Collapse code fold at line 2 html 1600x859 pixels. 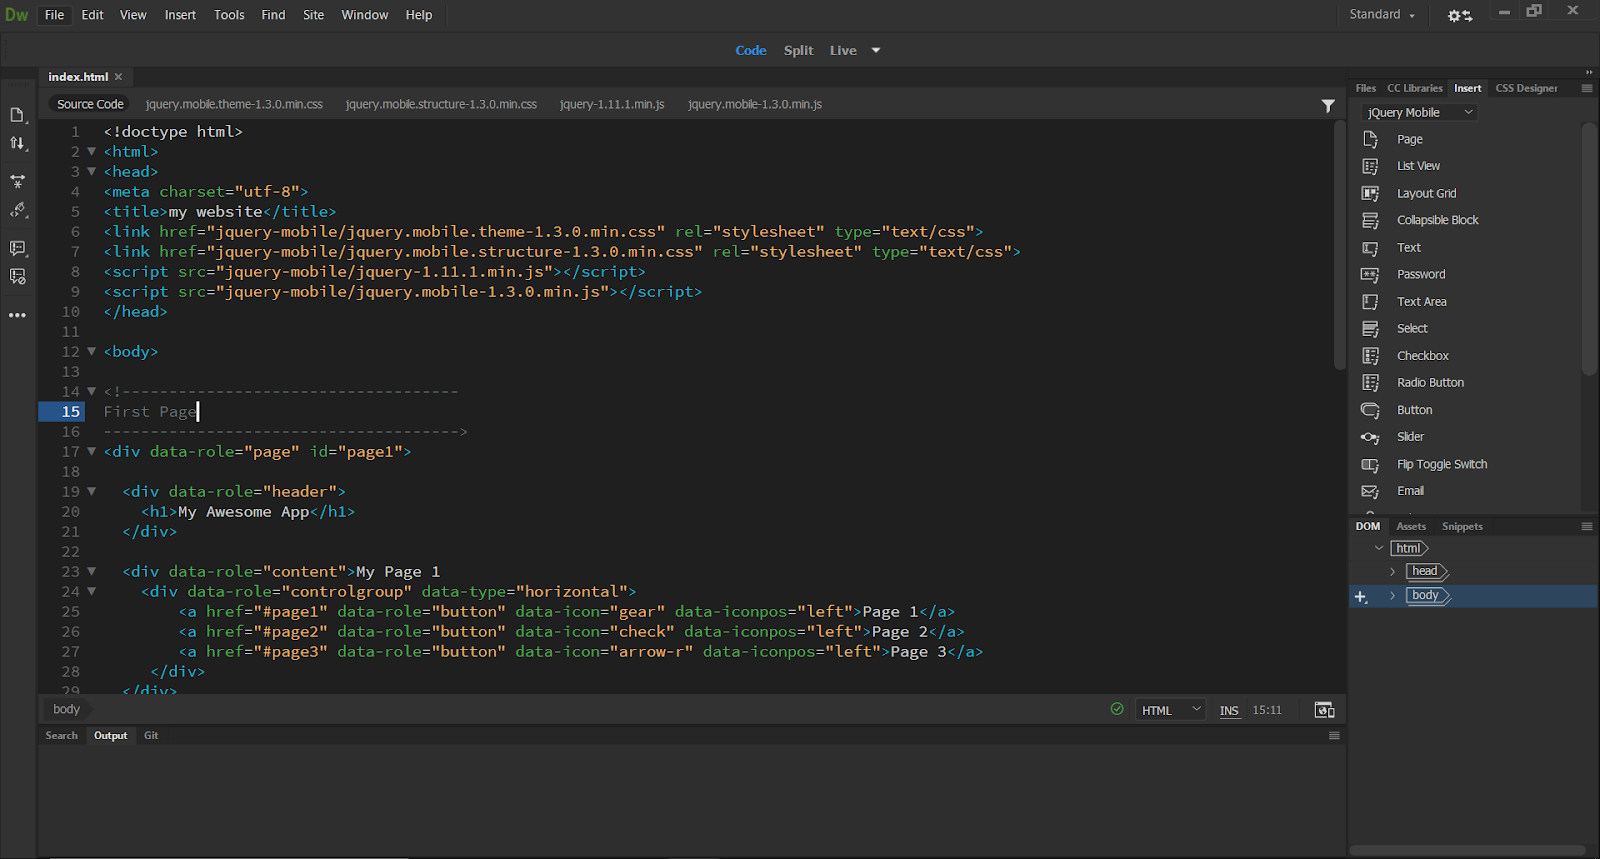coord(91,152)
